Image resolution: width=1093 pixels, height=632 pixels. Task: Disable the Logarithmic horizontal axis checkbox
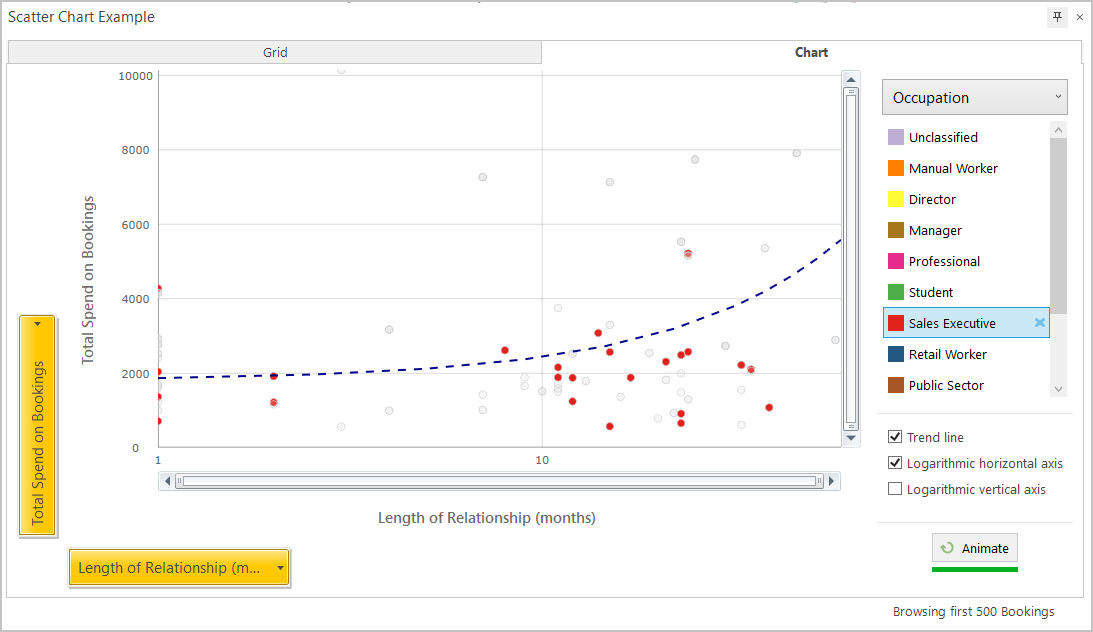[895, 463]
